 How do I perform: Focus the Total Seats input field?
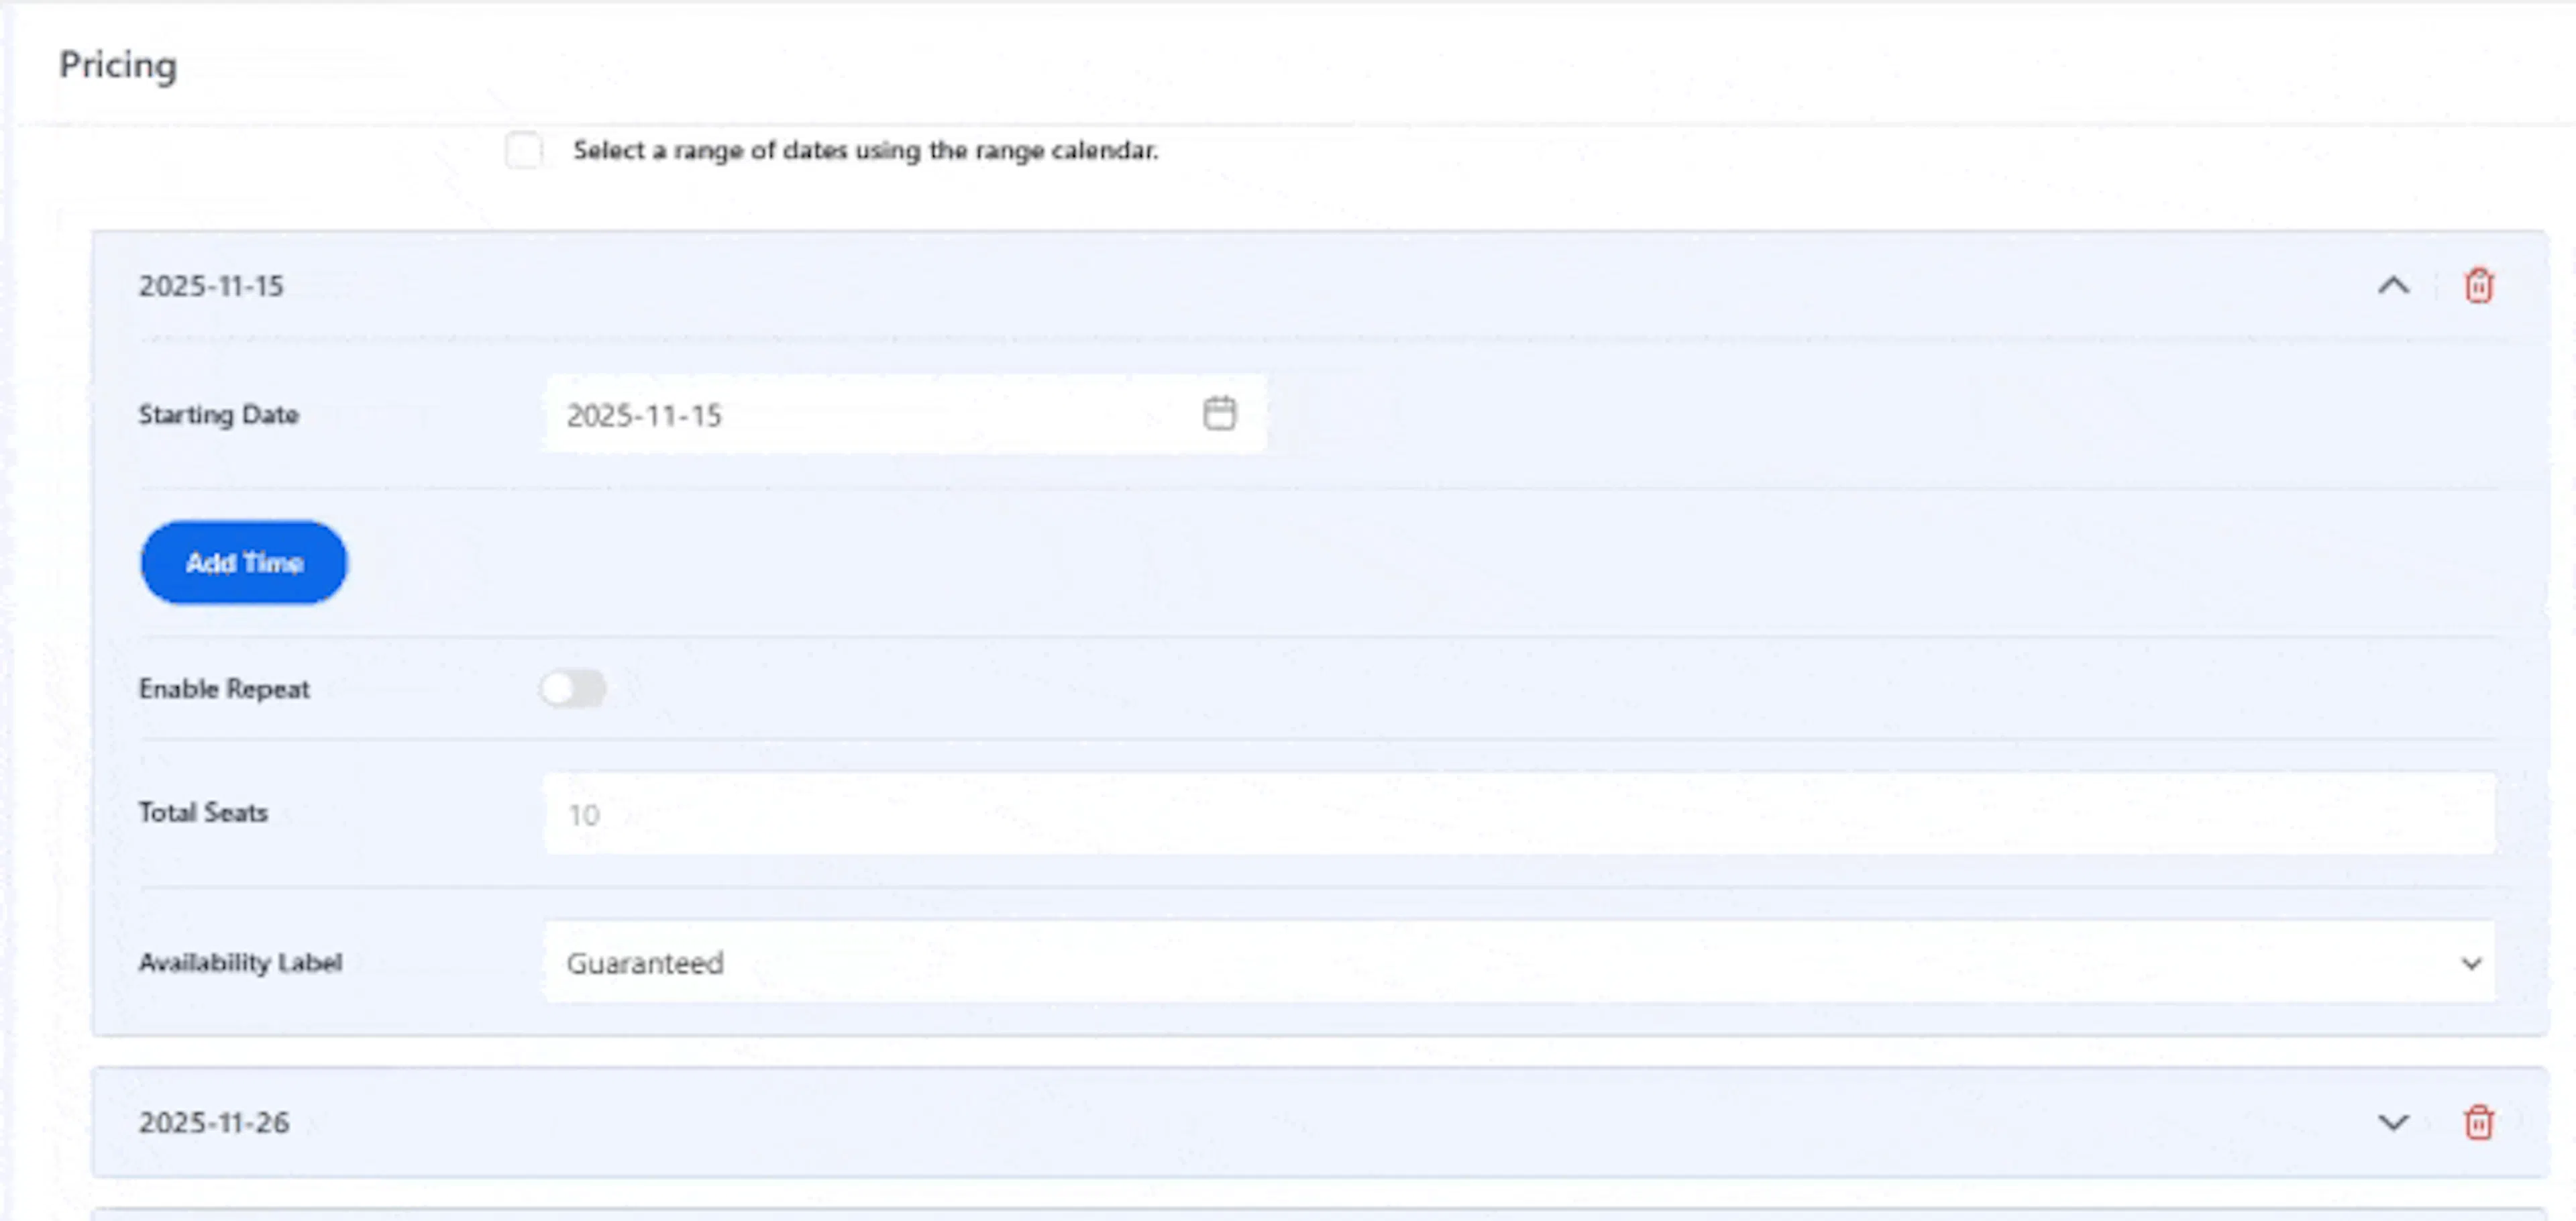1519,813
